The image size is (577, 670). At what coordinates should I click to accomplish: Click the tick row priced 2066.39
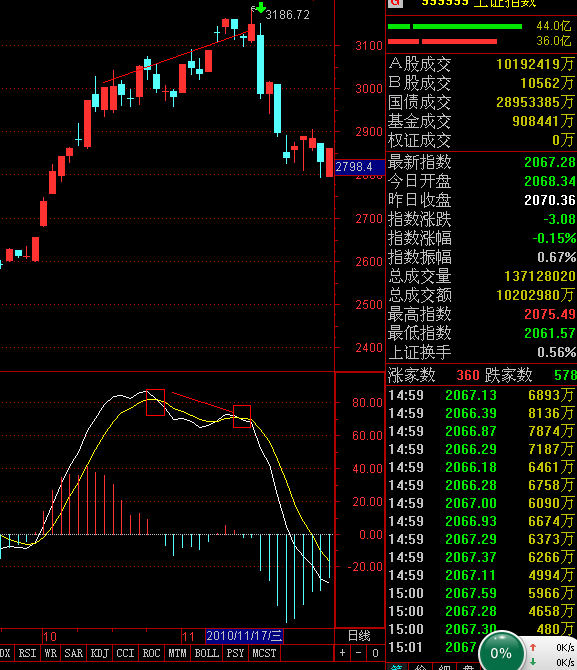481,413
